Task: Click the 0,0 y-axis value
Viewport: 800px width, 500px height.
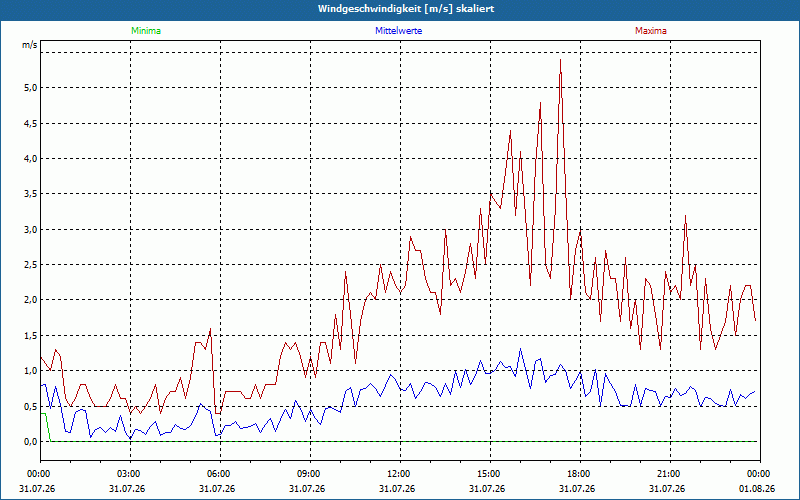Action: 31,442
